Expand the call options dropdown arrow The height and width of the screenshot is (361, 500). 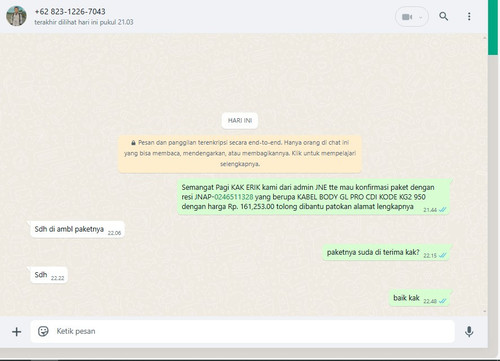(421, 17)
